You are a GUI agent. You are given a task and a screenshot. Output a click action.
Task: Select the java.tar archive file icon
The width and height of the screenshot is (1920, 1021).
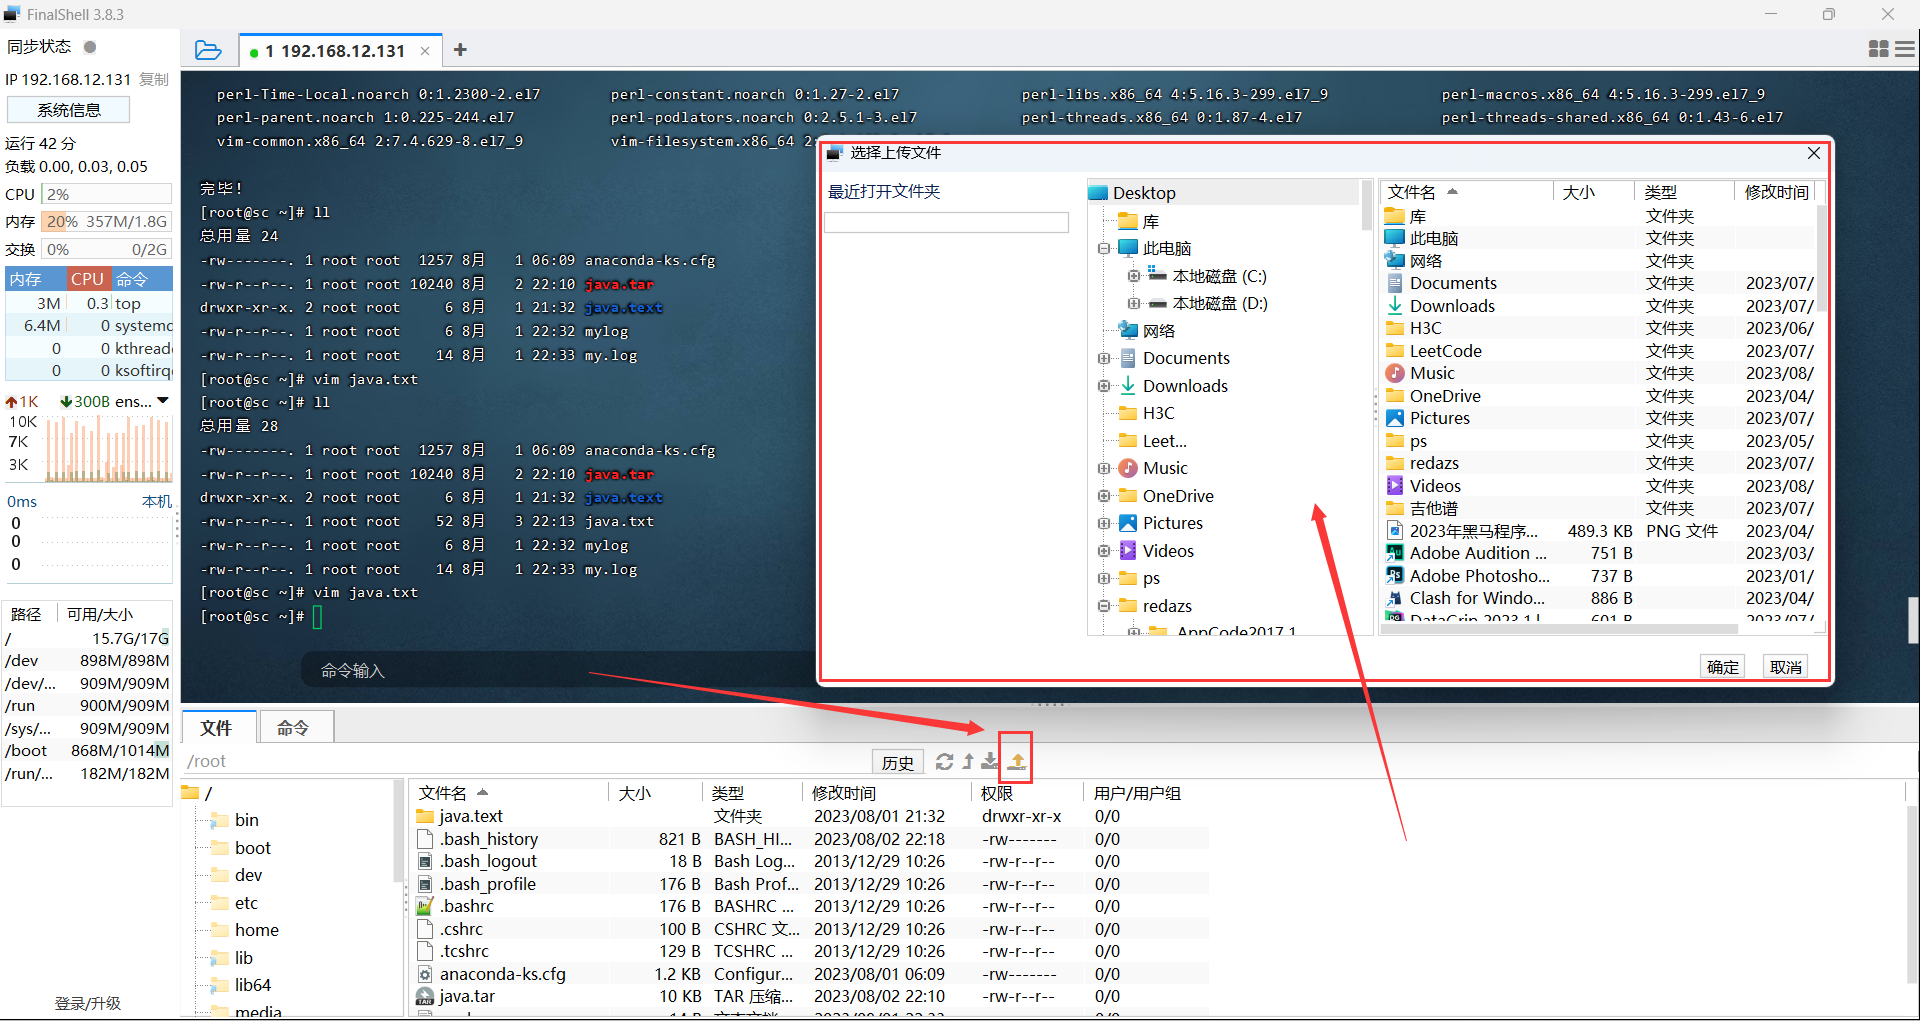tap(425, 997)
